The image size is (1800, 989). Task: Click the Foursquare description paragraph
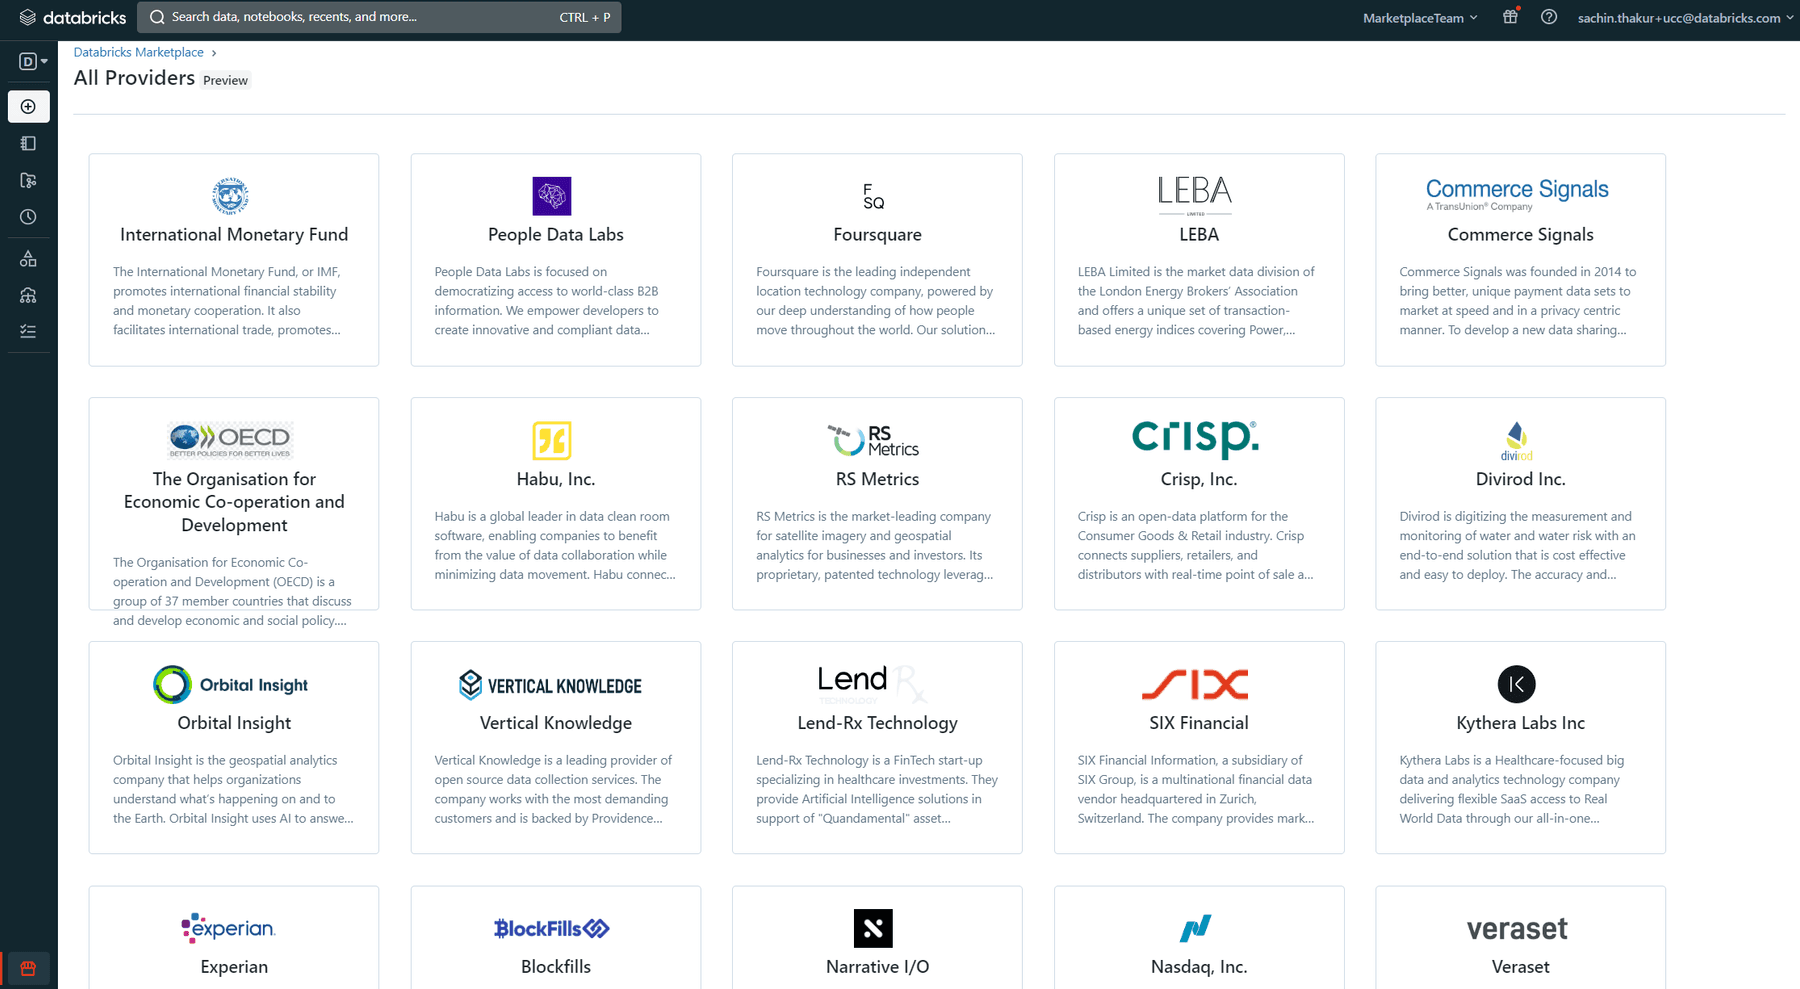coord(877,301)
